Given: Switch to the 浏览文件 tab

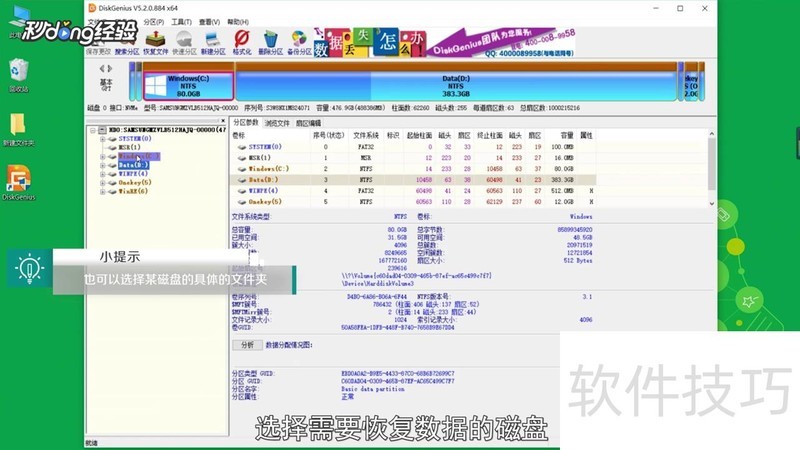Looking at the screenshot, I should click(277, 123).
